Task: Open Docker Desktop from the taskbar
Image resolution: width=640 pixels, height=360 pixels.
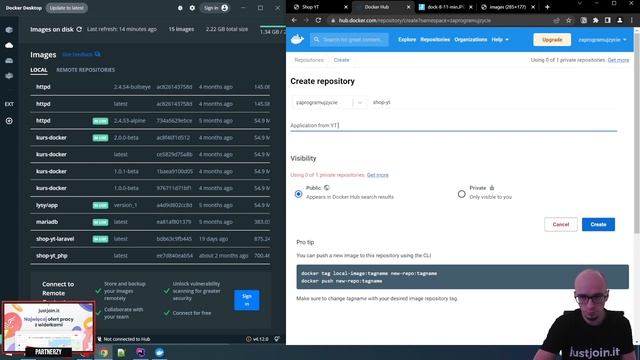Action: (x=160, y=353)
